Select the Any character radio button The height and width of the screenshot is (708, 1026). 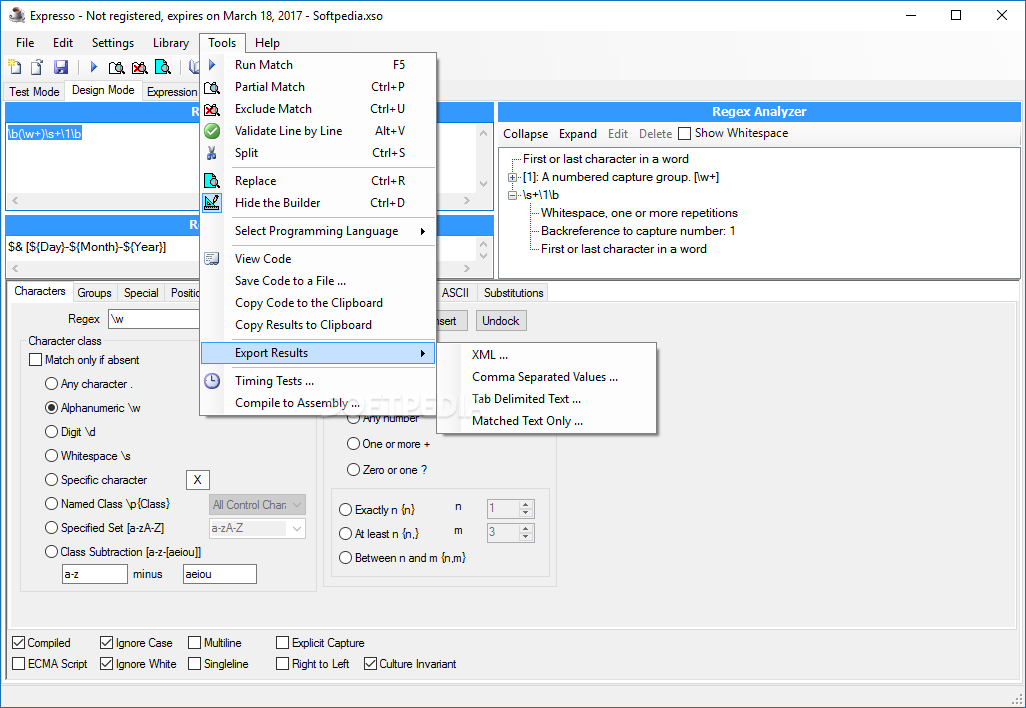tap(51, 383)
